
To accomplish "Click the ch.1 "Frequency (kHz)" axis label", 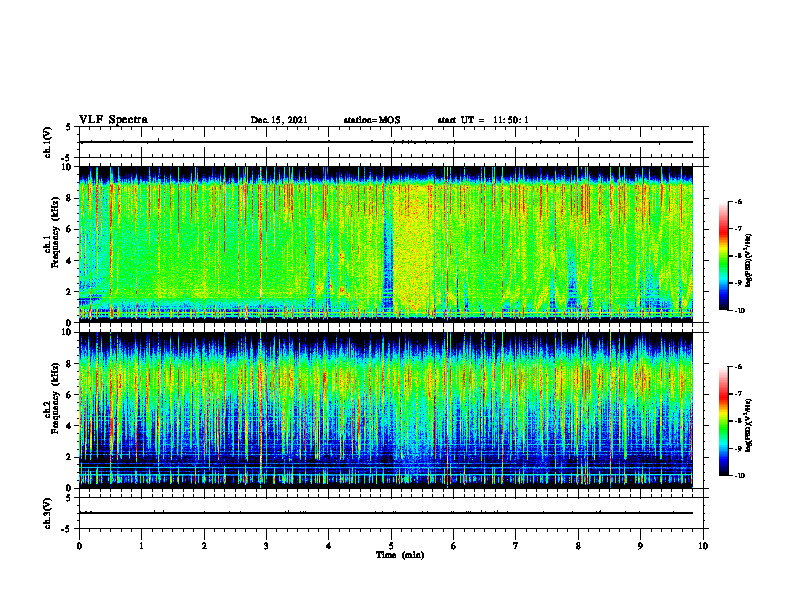I will pos(55,233).
